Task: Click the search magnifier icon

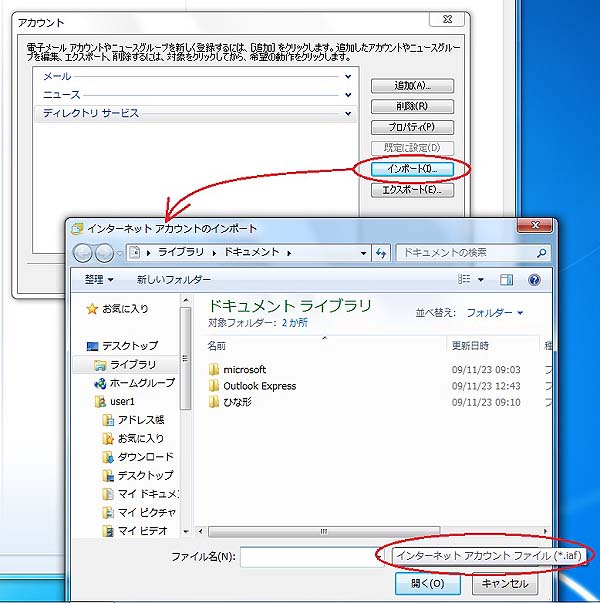Action: (542, 253)
